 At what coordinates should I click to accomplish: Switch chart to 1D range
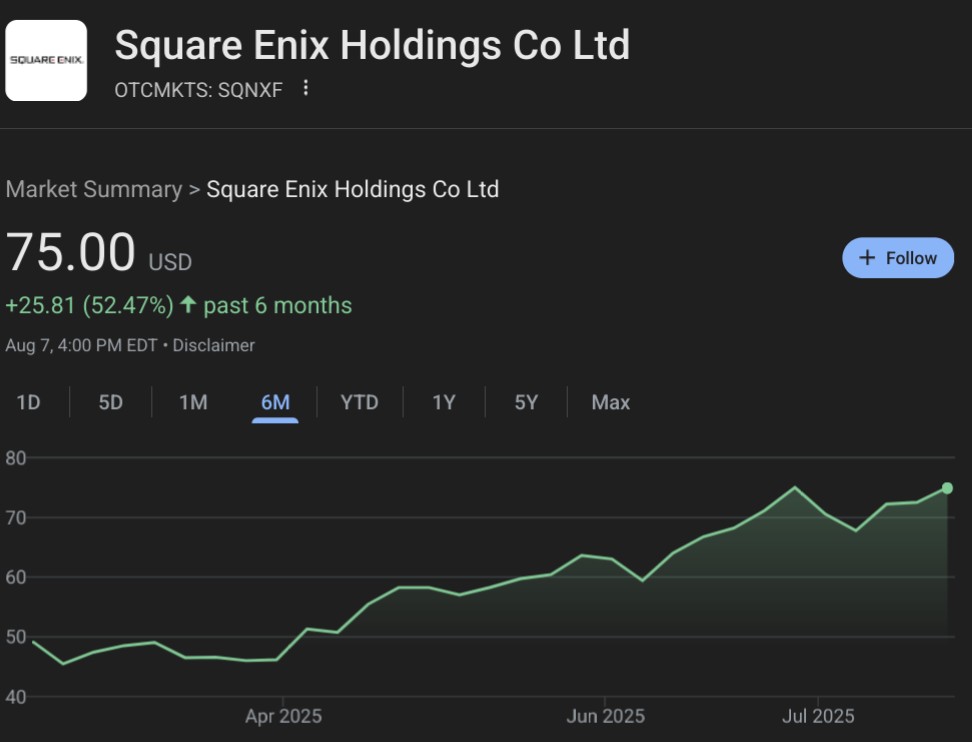tap(29, 402)
